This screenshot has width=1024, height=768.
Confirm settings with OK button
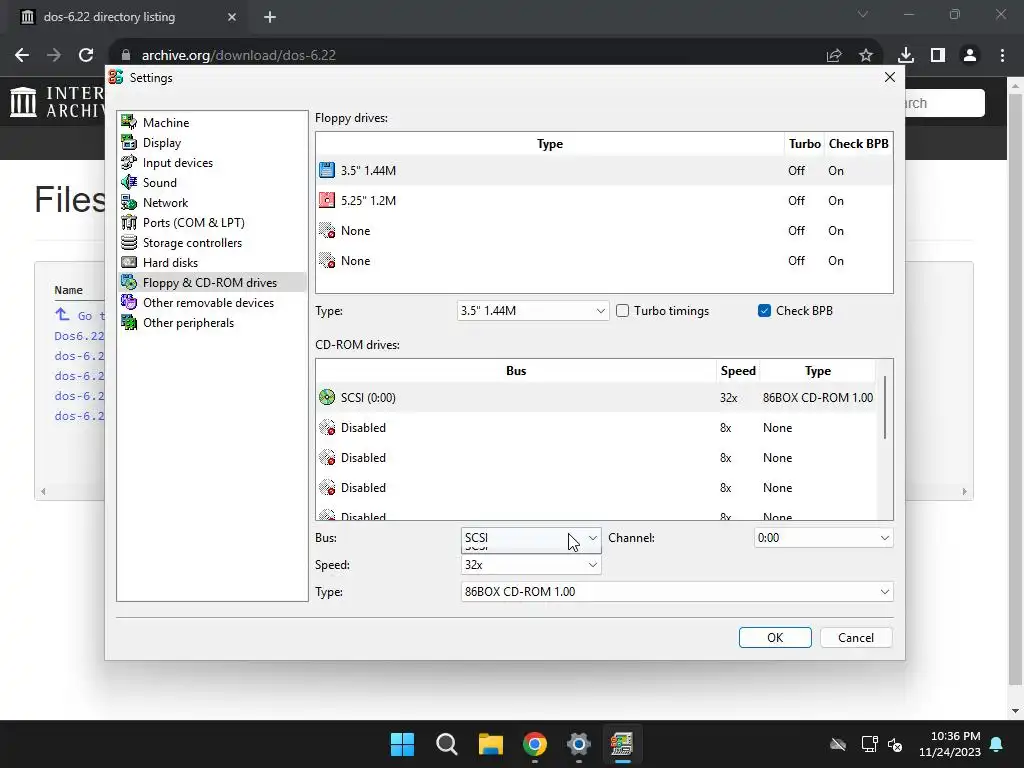pos(775,637)
